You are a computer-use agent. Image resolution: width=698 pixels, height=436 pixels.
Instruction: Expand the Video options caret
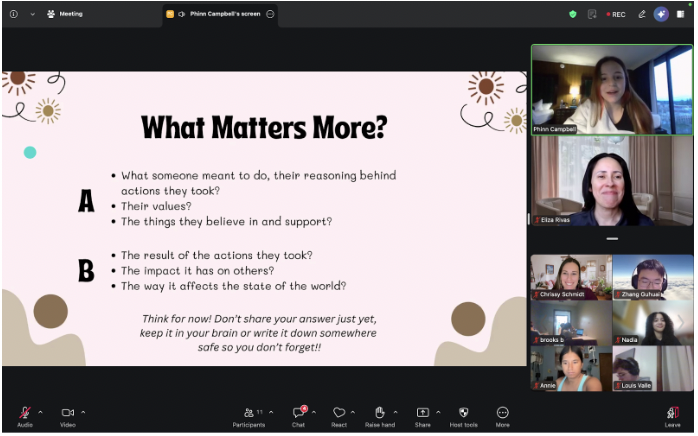click(x=83, y=413)
